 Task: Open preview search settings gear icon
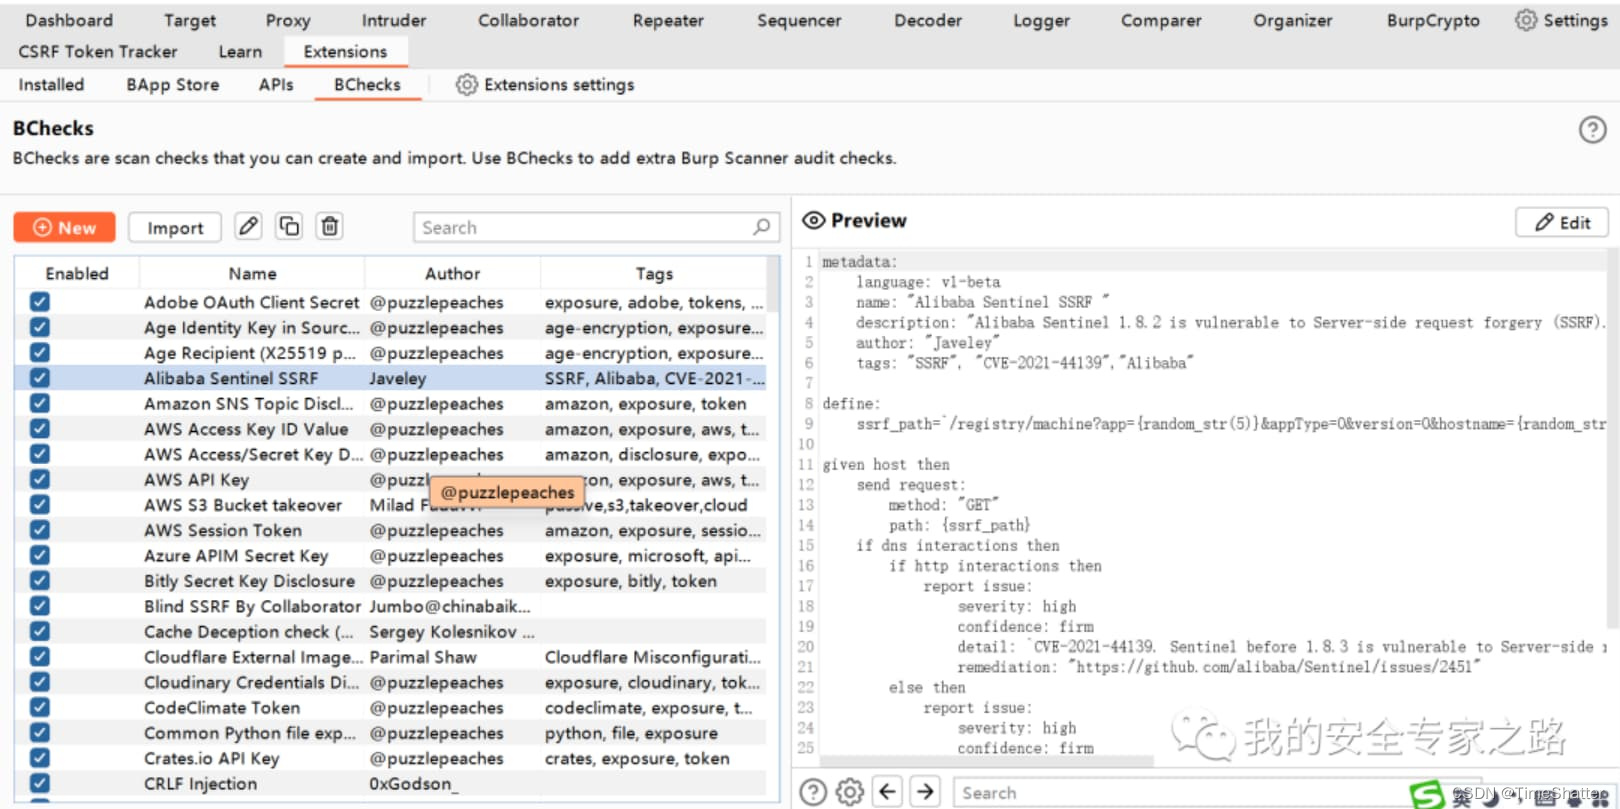pyautogui.click(x=850, y=792)
